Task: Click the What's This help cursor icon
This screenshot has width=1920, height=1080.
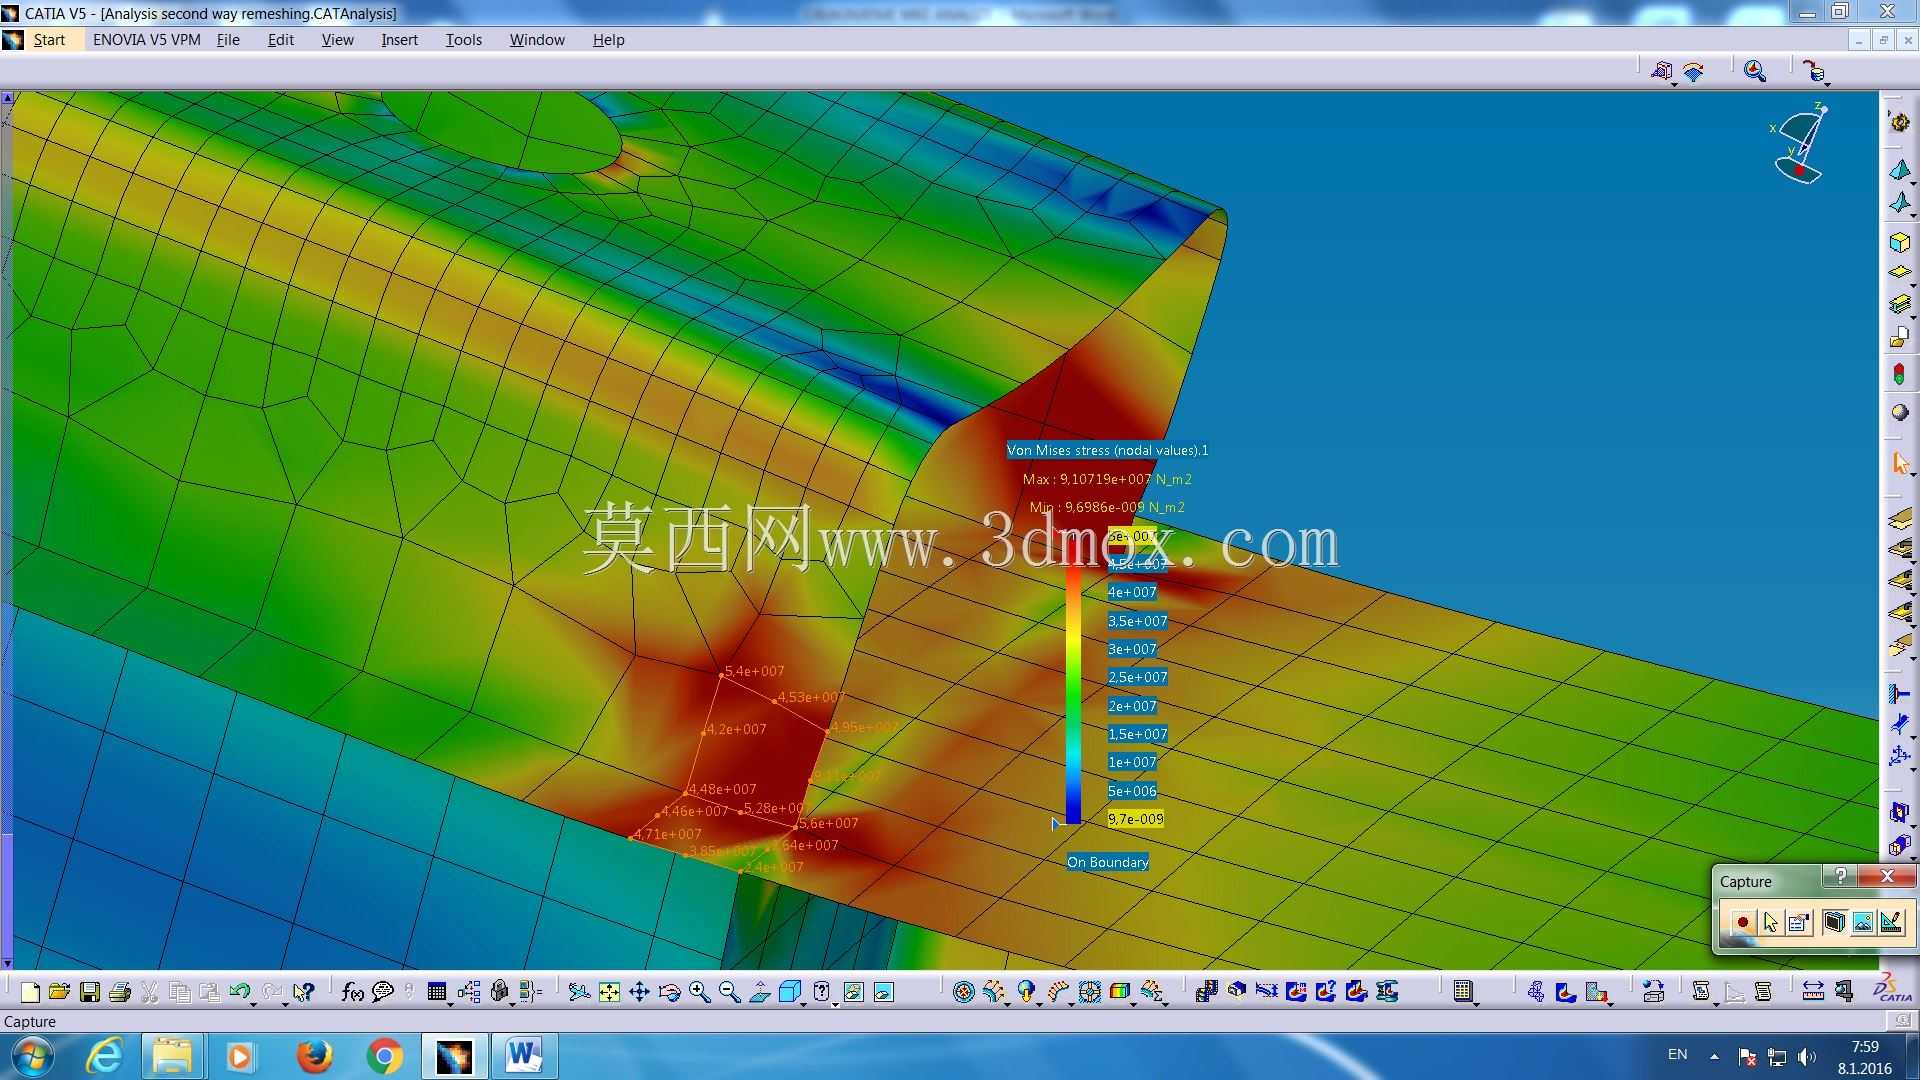Action: click(304, 992)
